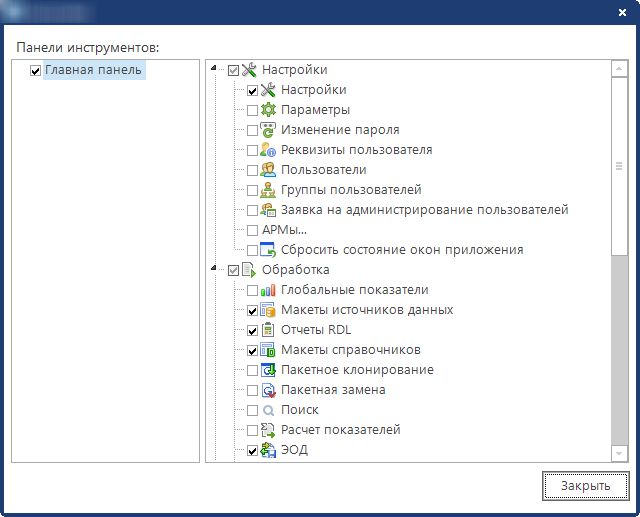Screen dimensions: 640x517
Task: Uncheck the Макеты справочников checkbox
Action: coord(252,350)
